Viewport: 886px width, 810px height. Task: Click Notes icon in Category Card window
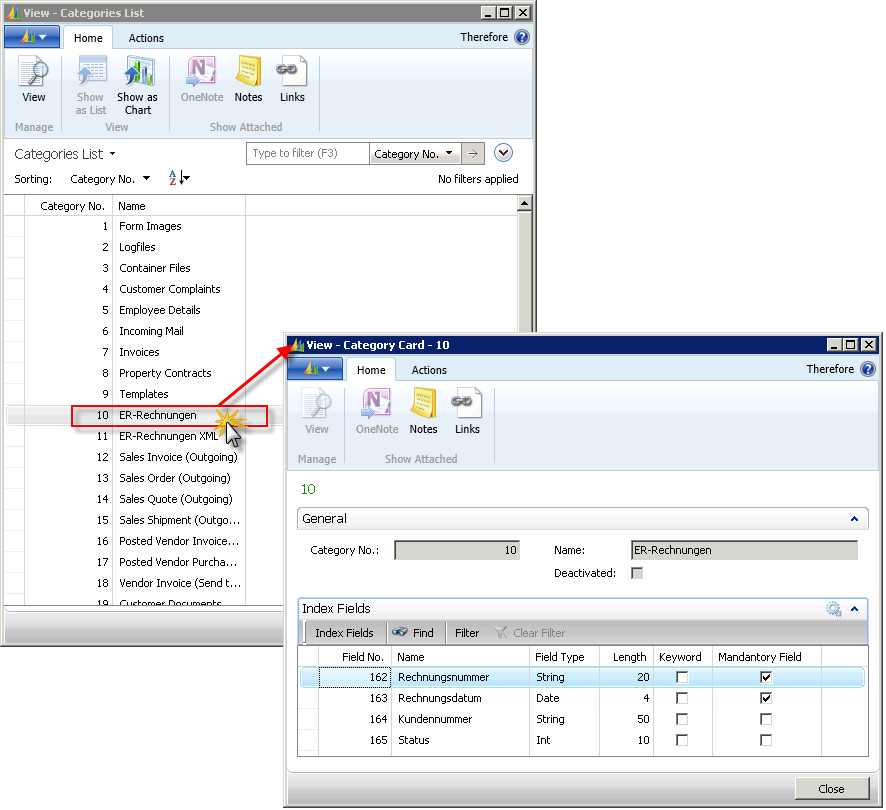(423, 412)
